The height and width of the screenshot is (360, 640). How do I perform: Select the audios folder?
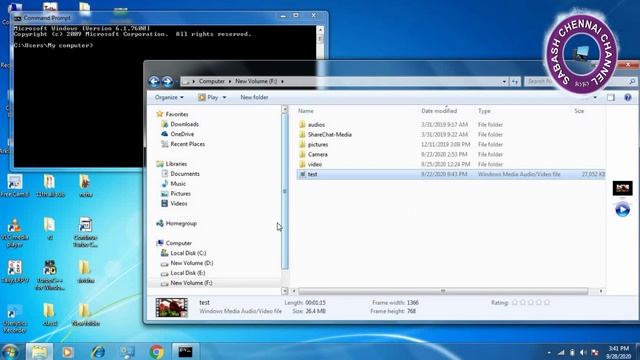(316, 124)
